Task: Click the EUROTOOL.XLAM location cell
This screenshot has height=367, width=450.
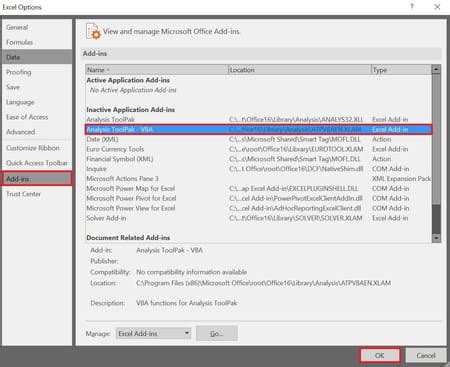Action: (296, 149)
